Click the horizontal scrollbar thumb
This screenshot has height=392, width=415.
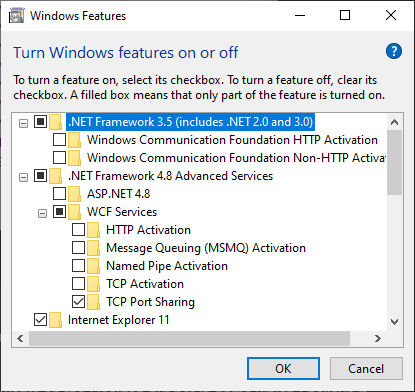pyautogui.click(x=189, y=339)
